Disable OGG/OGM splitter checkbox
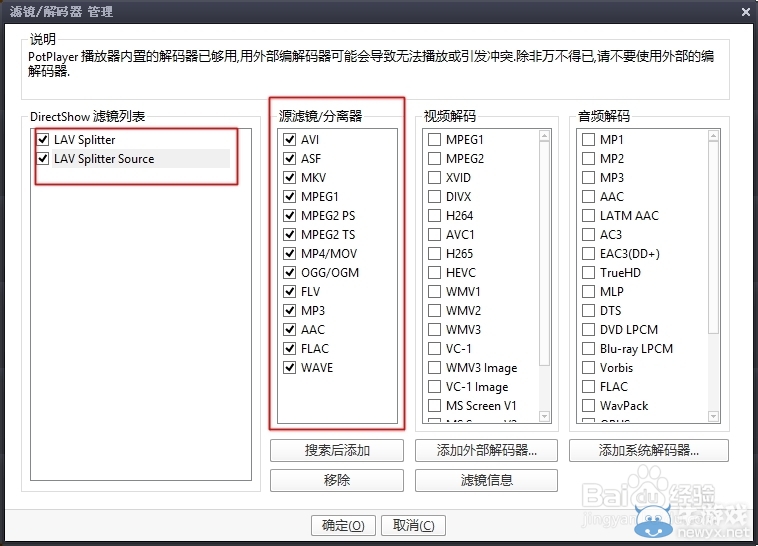The image size is (758, 546). pos(290,273)
